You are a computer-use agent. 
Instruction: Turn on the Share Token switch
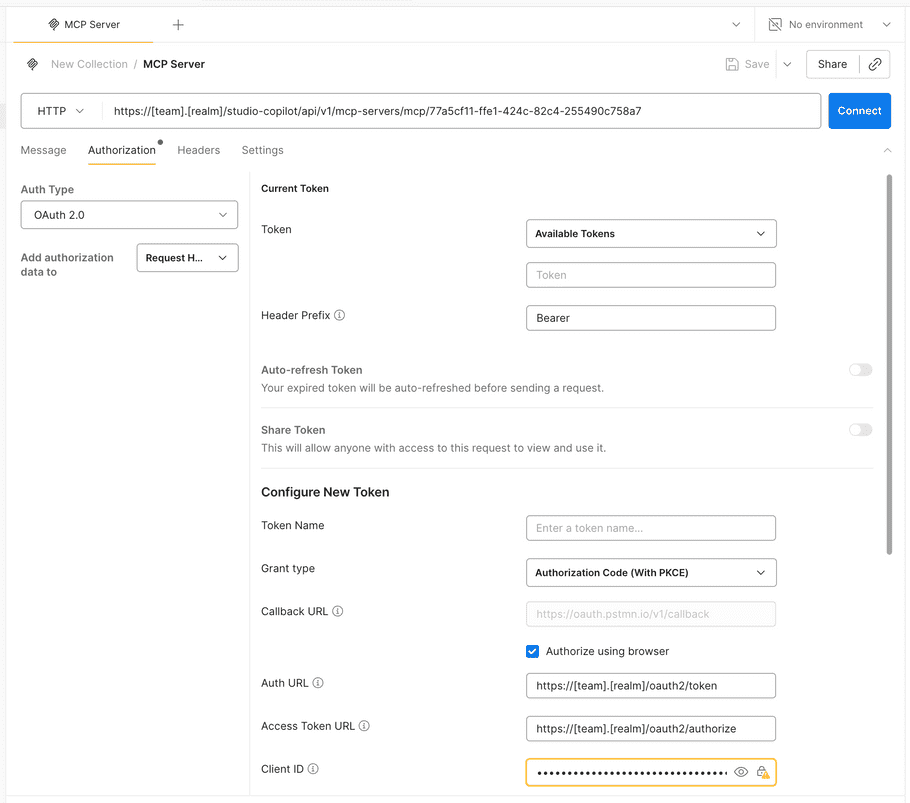click(x=860, y=430)
